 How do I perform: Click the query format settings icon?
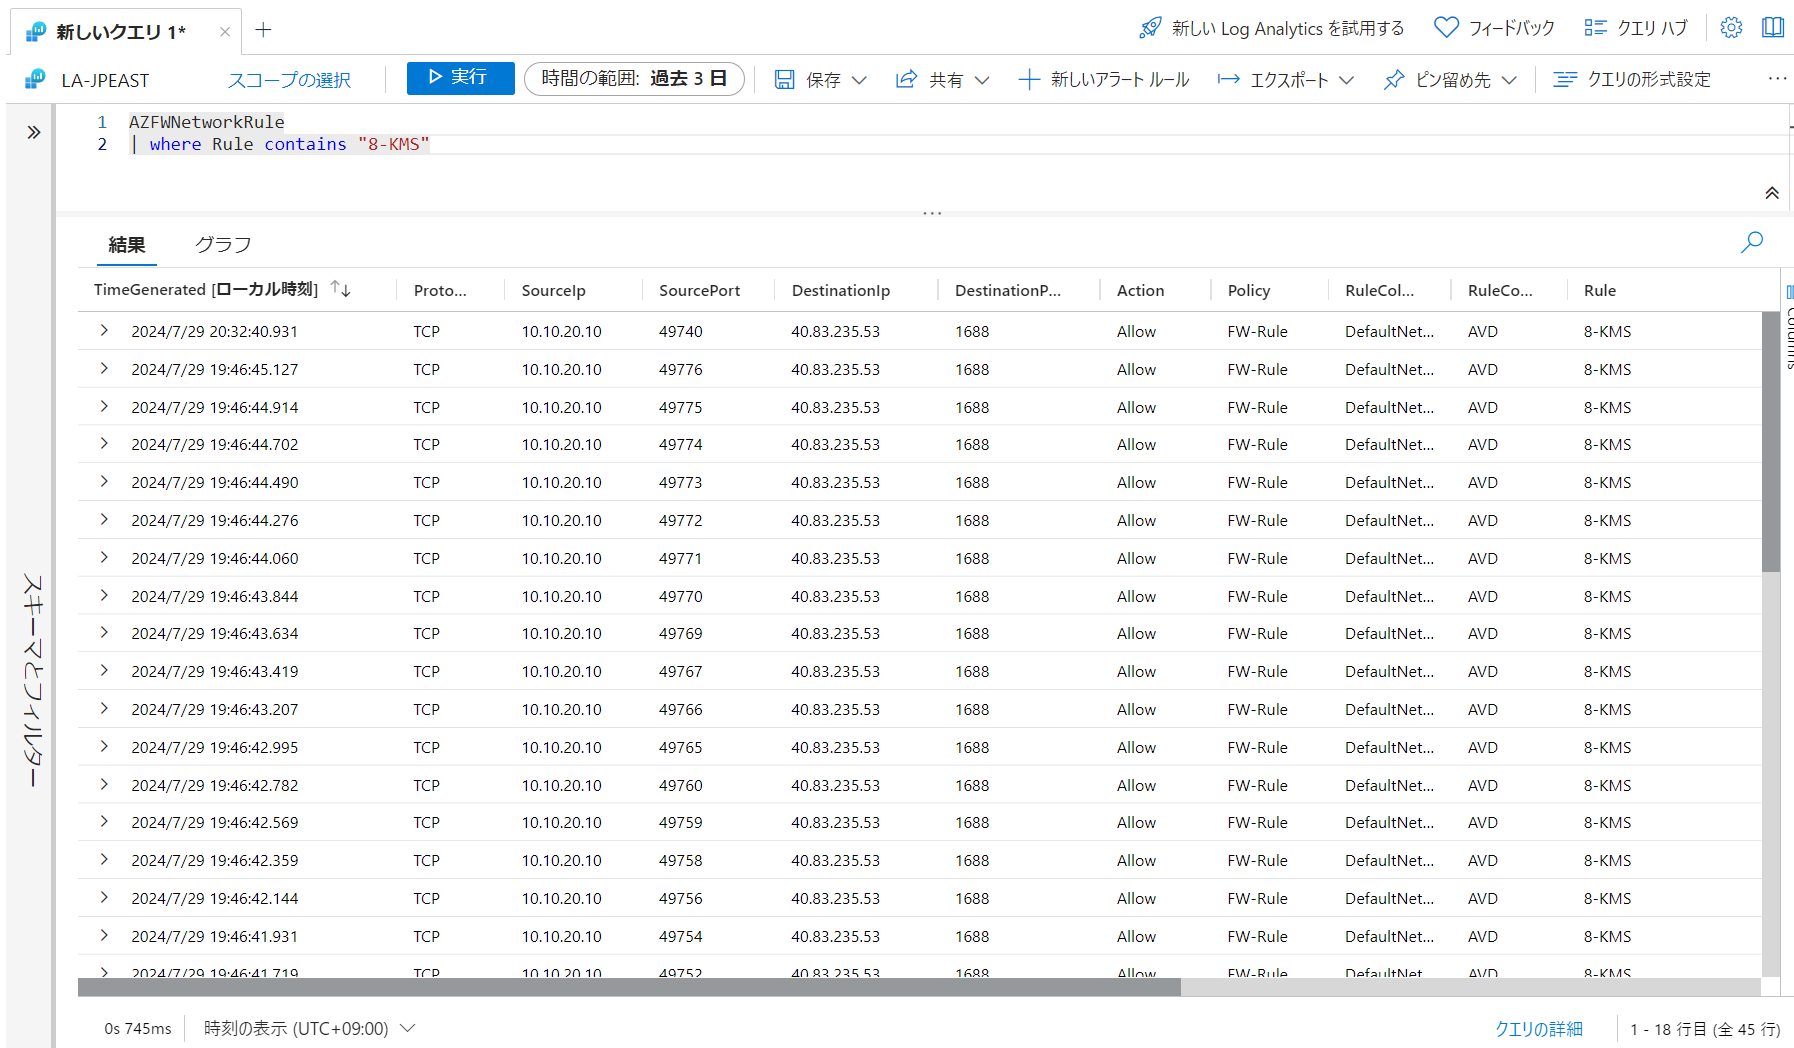[1565, 79]
